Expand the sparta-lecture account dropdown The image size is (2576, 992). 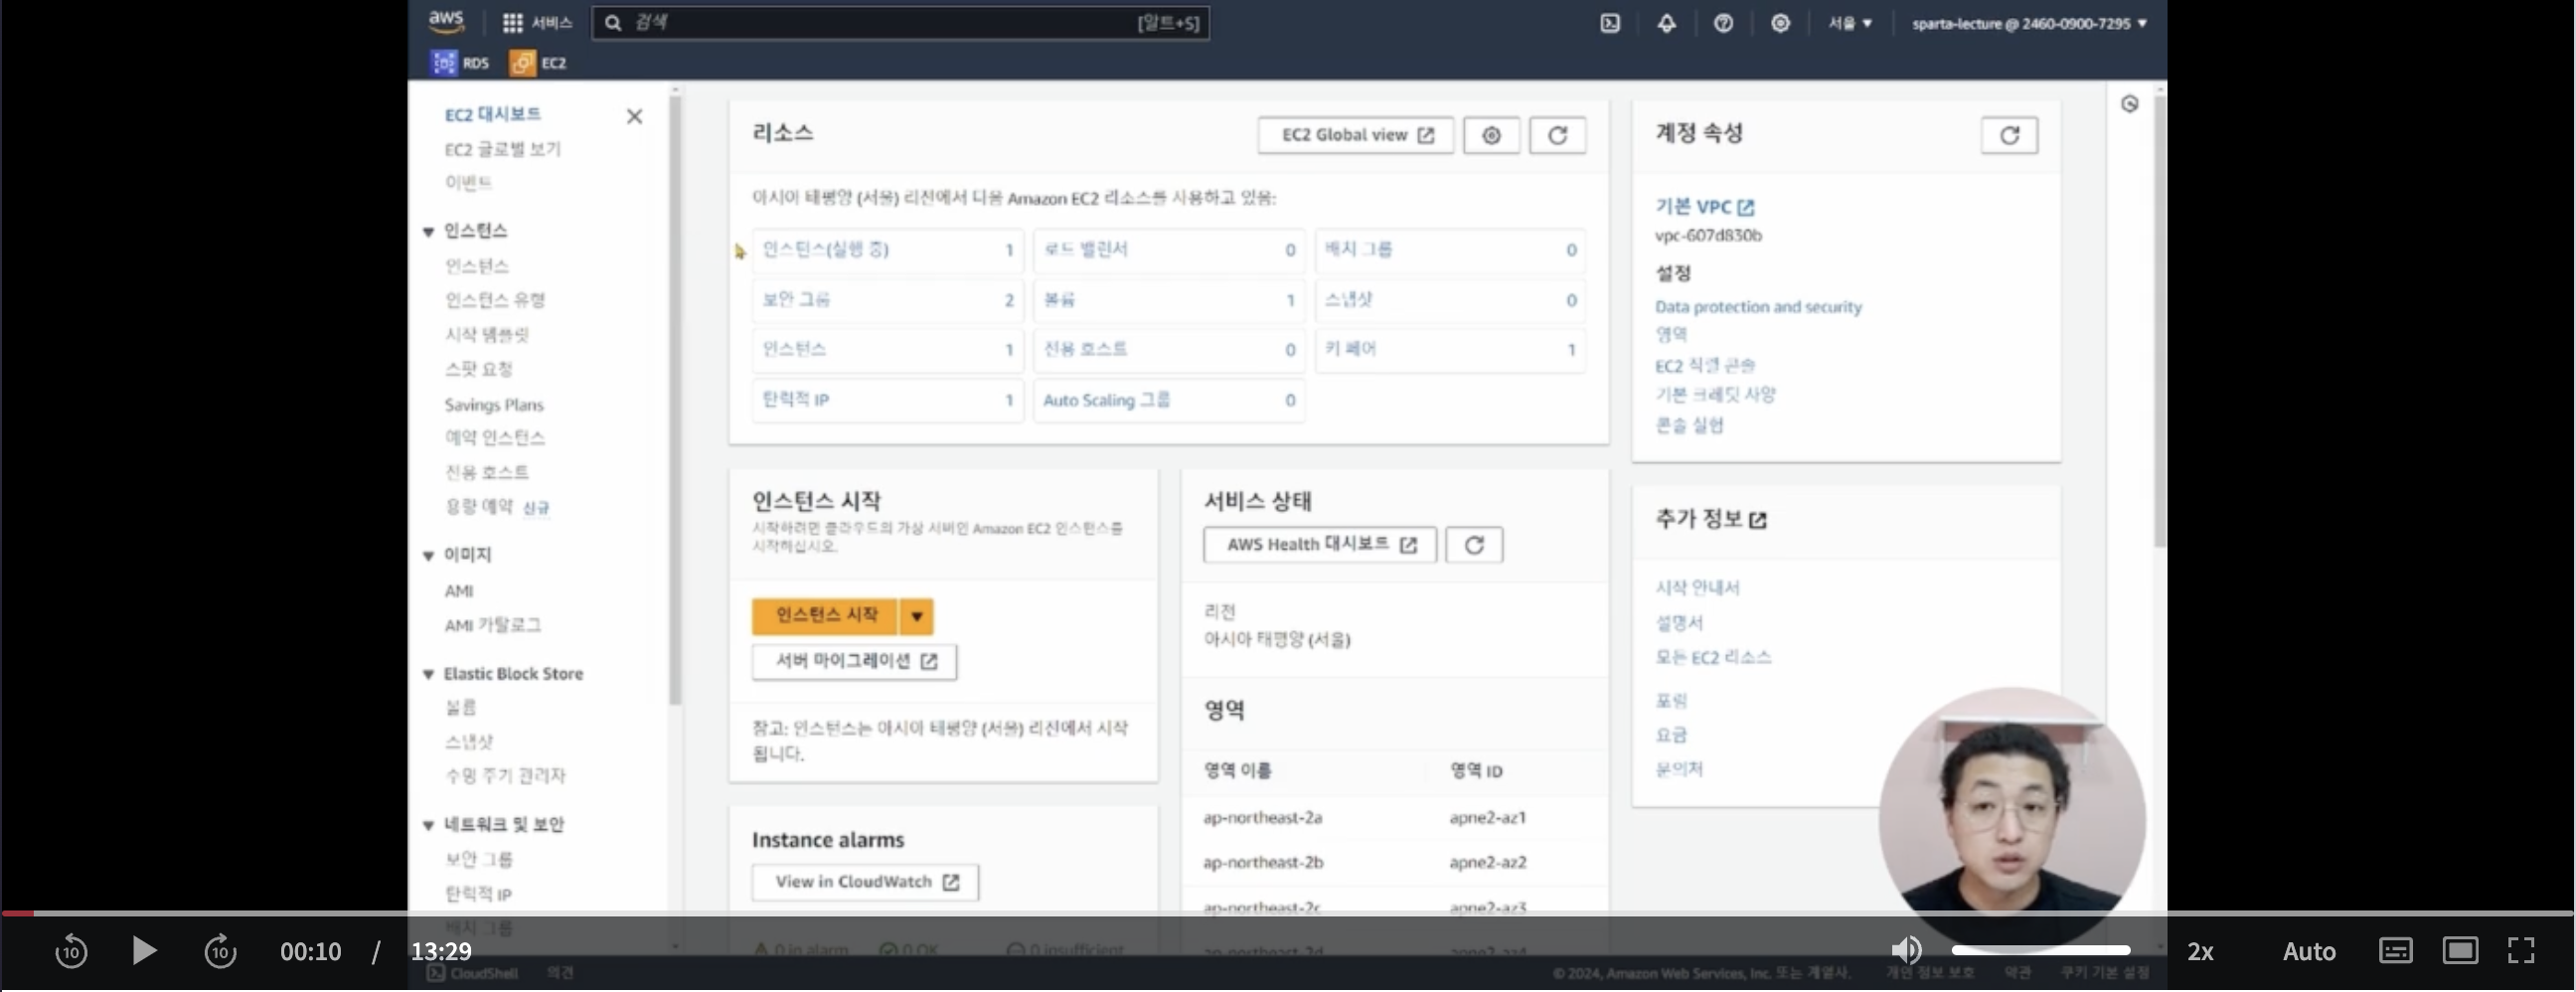pos(2029,23)
